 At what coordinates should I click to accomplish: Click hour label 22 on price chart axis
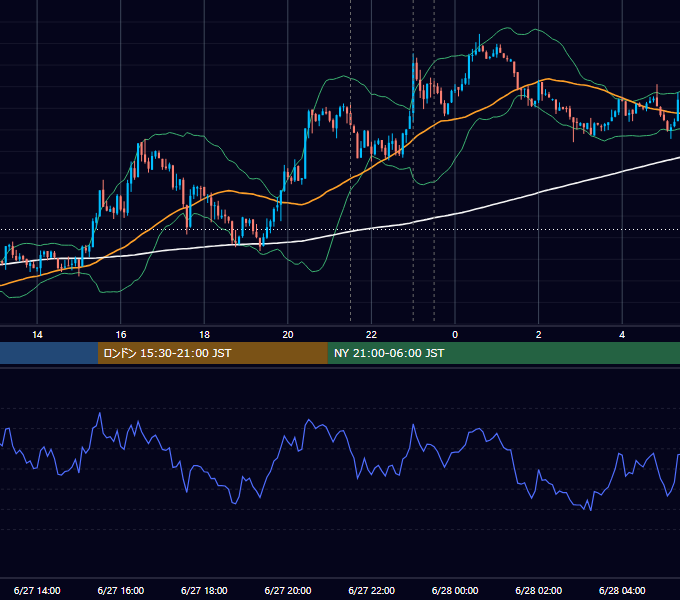click(371, 335)
